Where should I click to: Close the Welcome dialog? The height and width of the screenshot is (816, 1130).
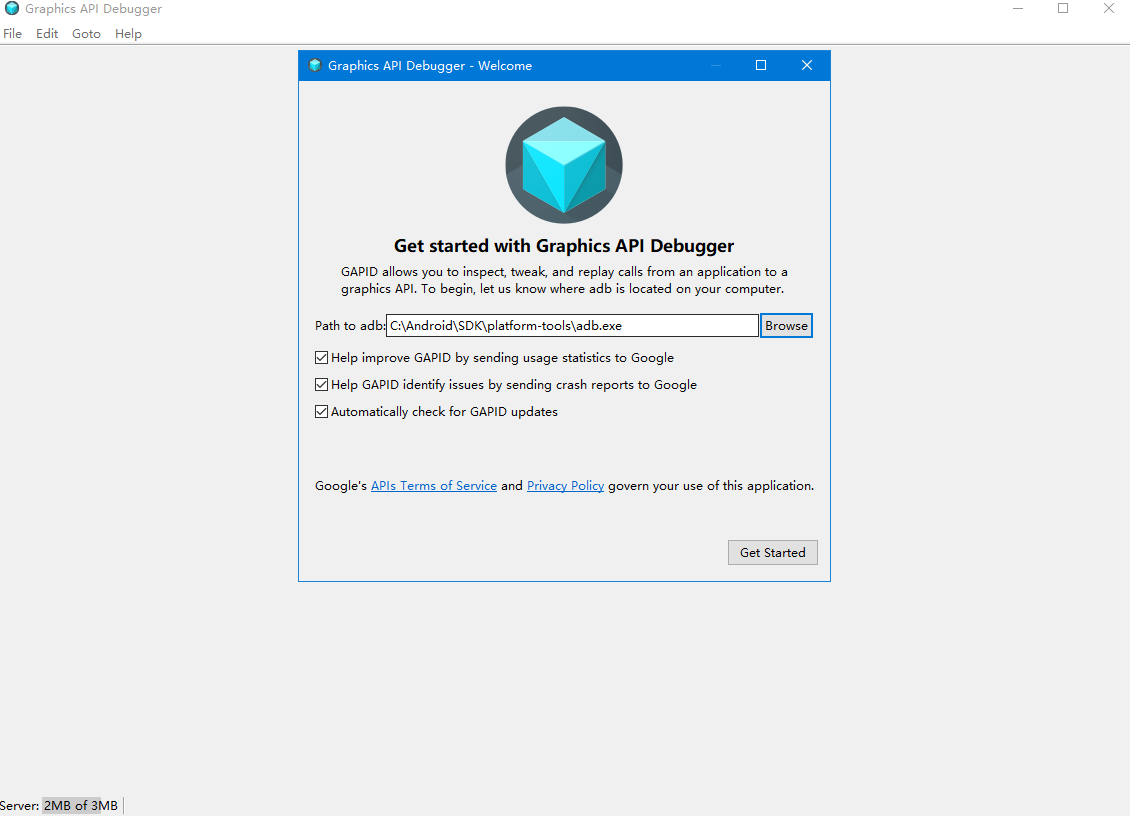(807, 66)
